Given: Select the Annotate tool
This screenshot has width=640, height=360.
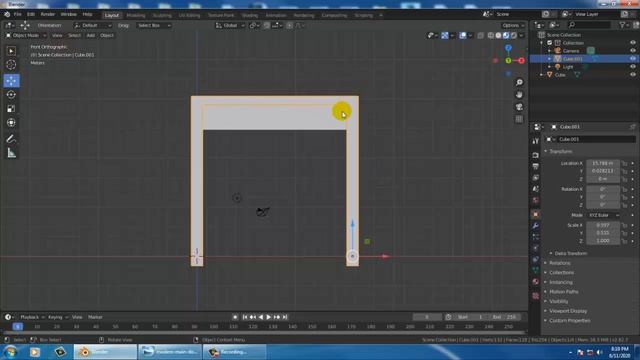Looking at the screenshot, I should 11,139.
